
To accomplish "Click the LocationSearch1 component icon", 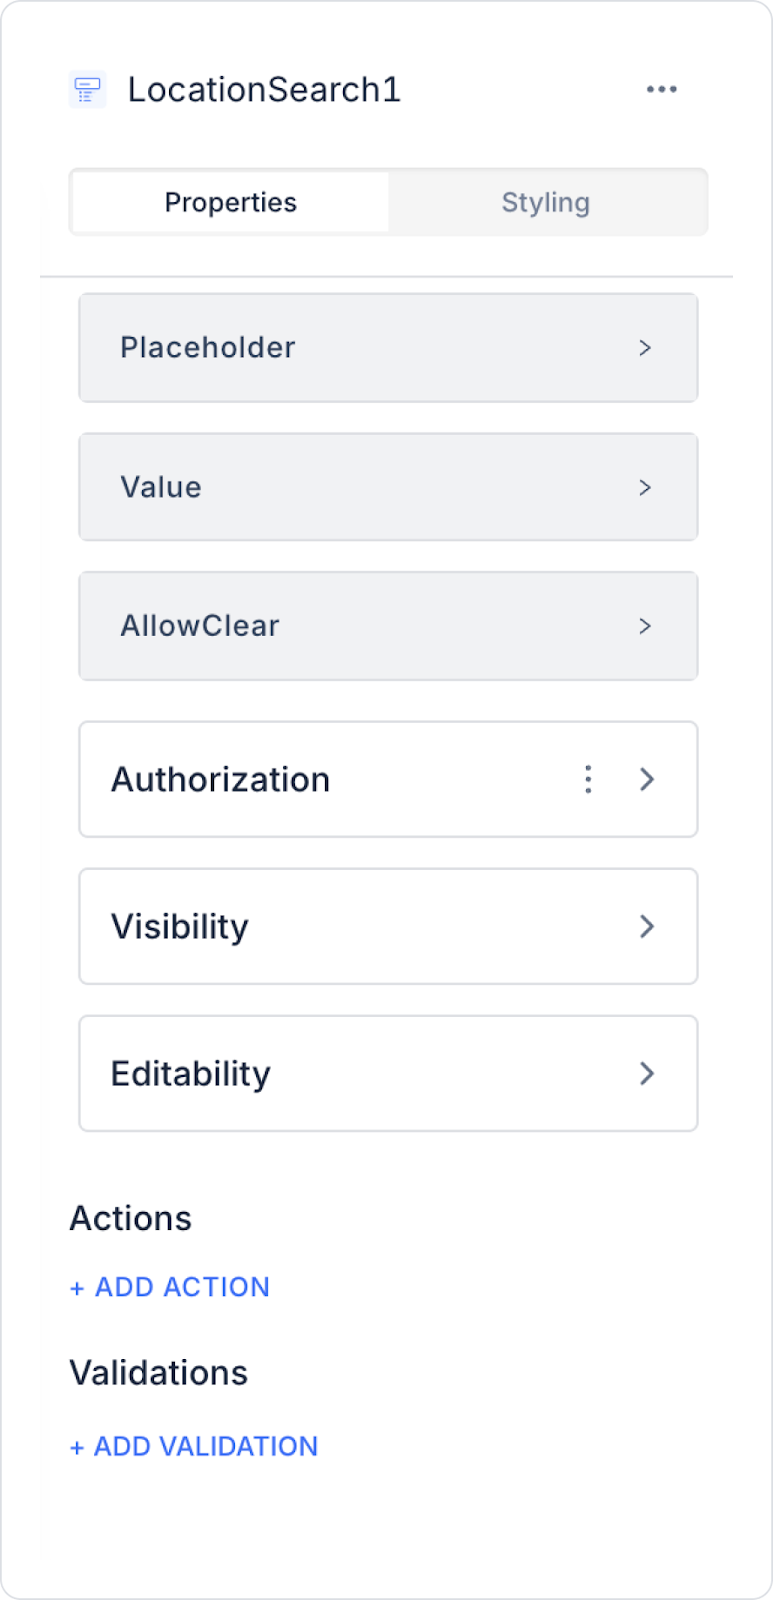I will 87,90.
